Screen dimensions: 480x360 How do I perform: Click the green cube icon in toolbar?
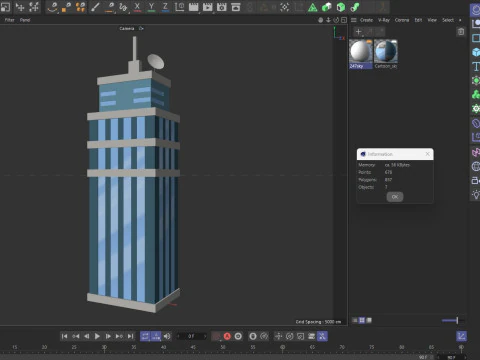click(x=341, y=7)
